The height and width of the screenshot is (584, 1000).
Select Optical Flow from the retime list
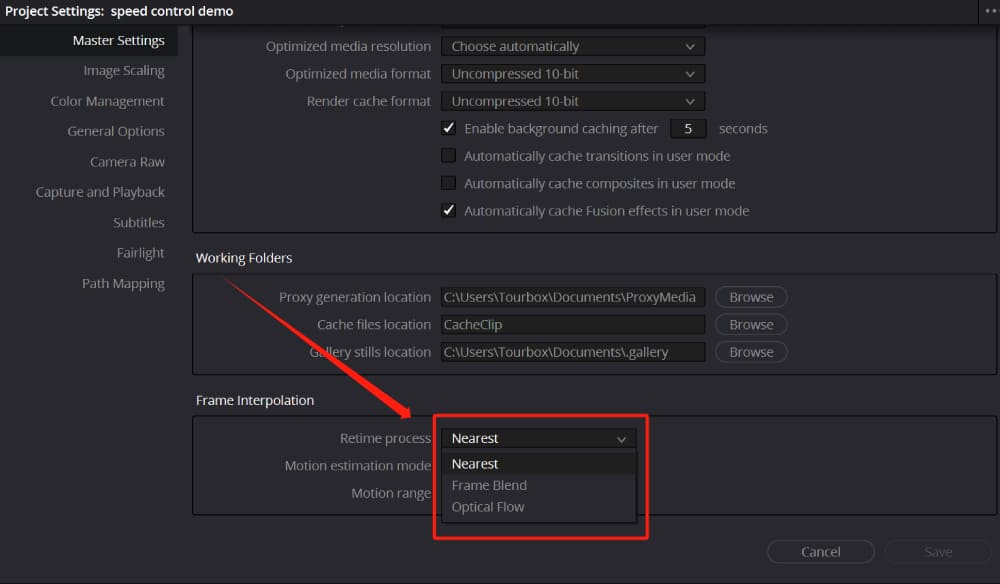click(488, 507)
